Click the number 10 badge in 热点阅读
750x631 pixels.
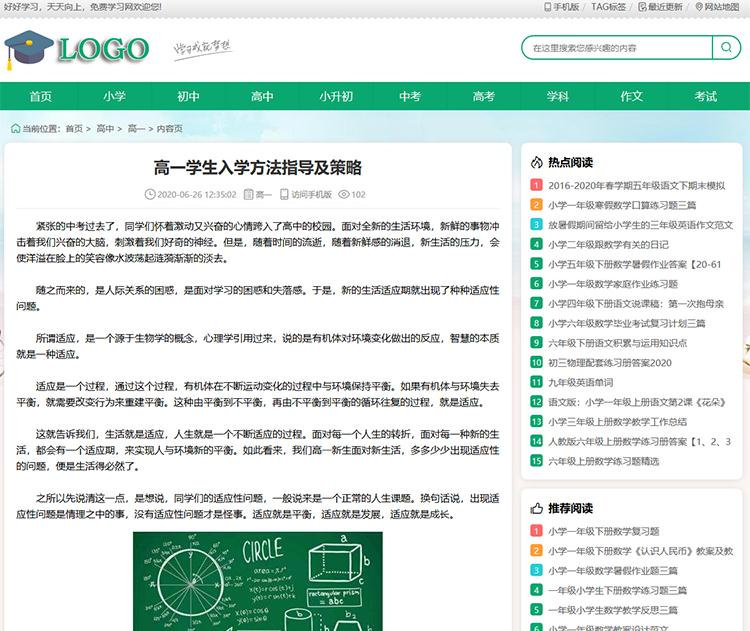536,362
